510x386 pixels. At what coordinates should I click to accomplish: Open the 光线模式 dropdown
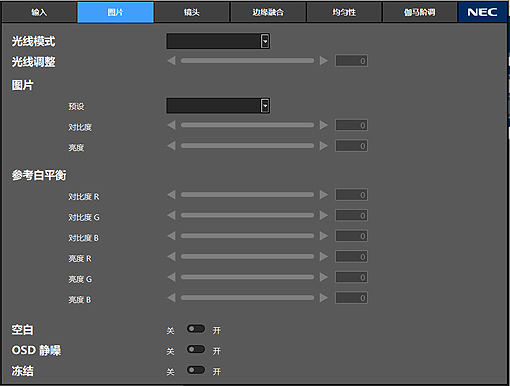218,41
